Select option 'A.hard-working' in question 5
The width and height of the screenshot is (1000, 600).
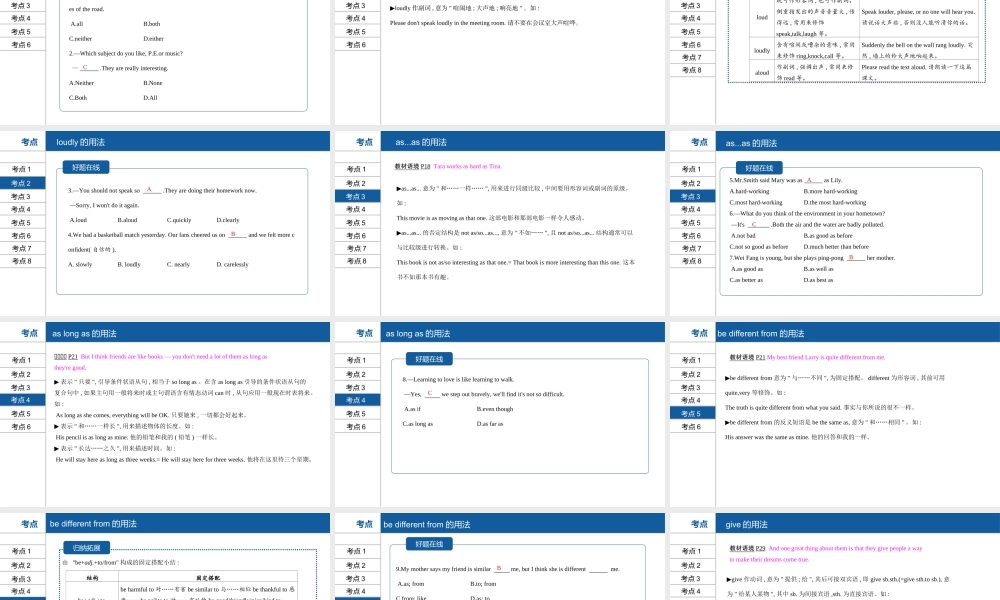pyautogui.click(x=749, y=191)
